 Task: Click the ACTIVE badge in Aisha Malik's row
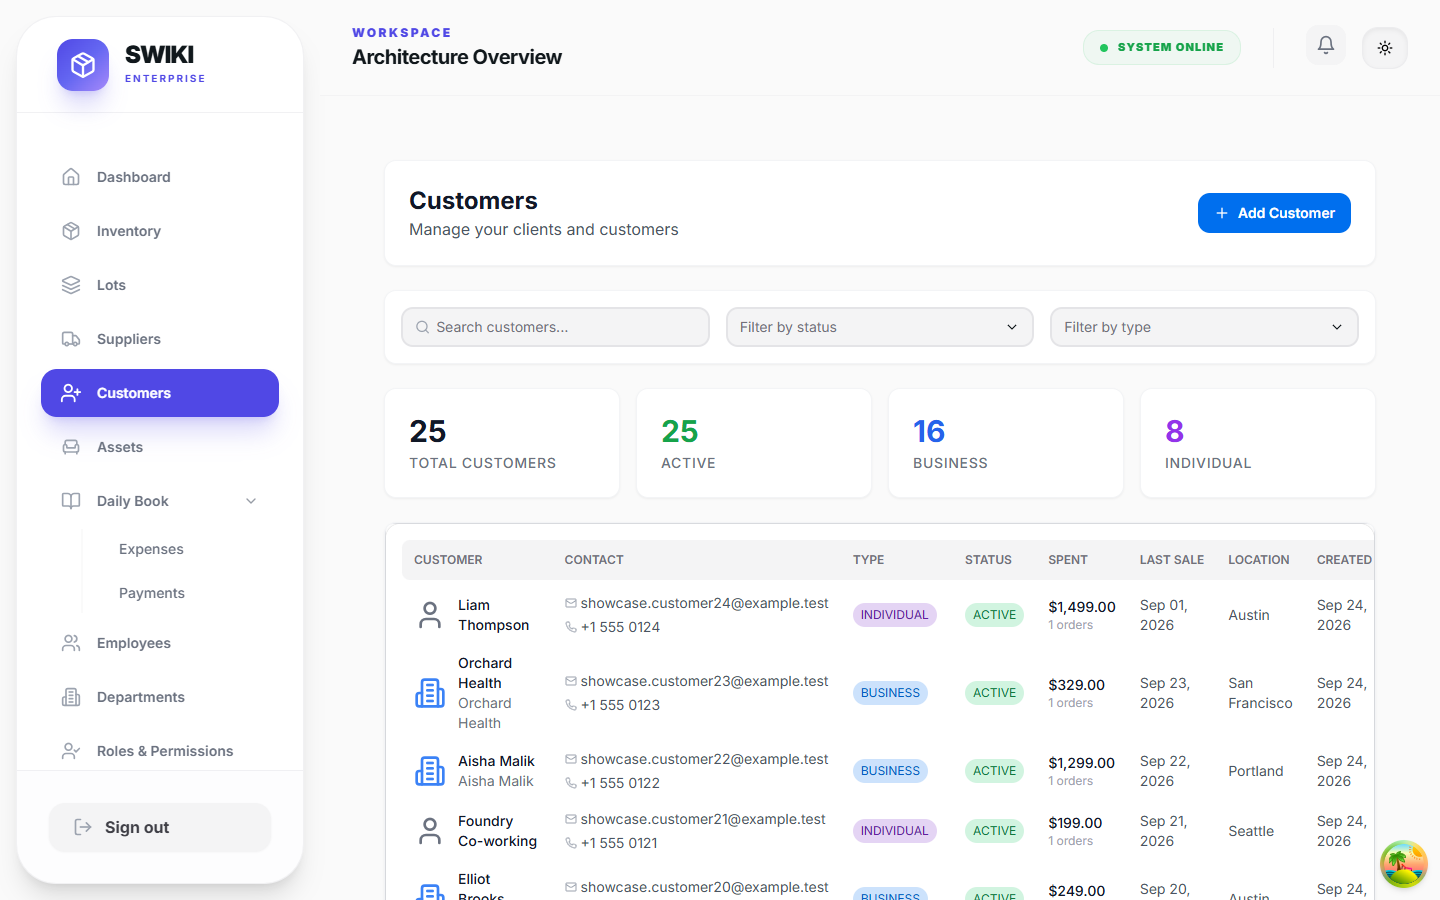[x=995, y=771]
